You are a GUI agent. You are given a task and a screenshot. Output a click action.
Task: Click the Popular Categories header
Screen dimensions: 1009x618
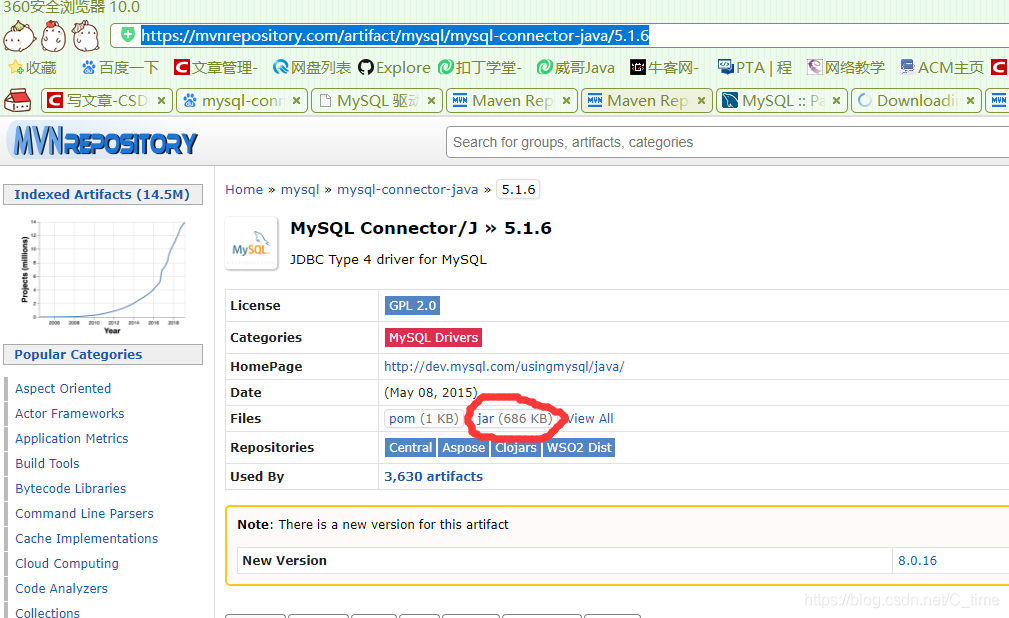click(102, 354)
